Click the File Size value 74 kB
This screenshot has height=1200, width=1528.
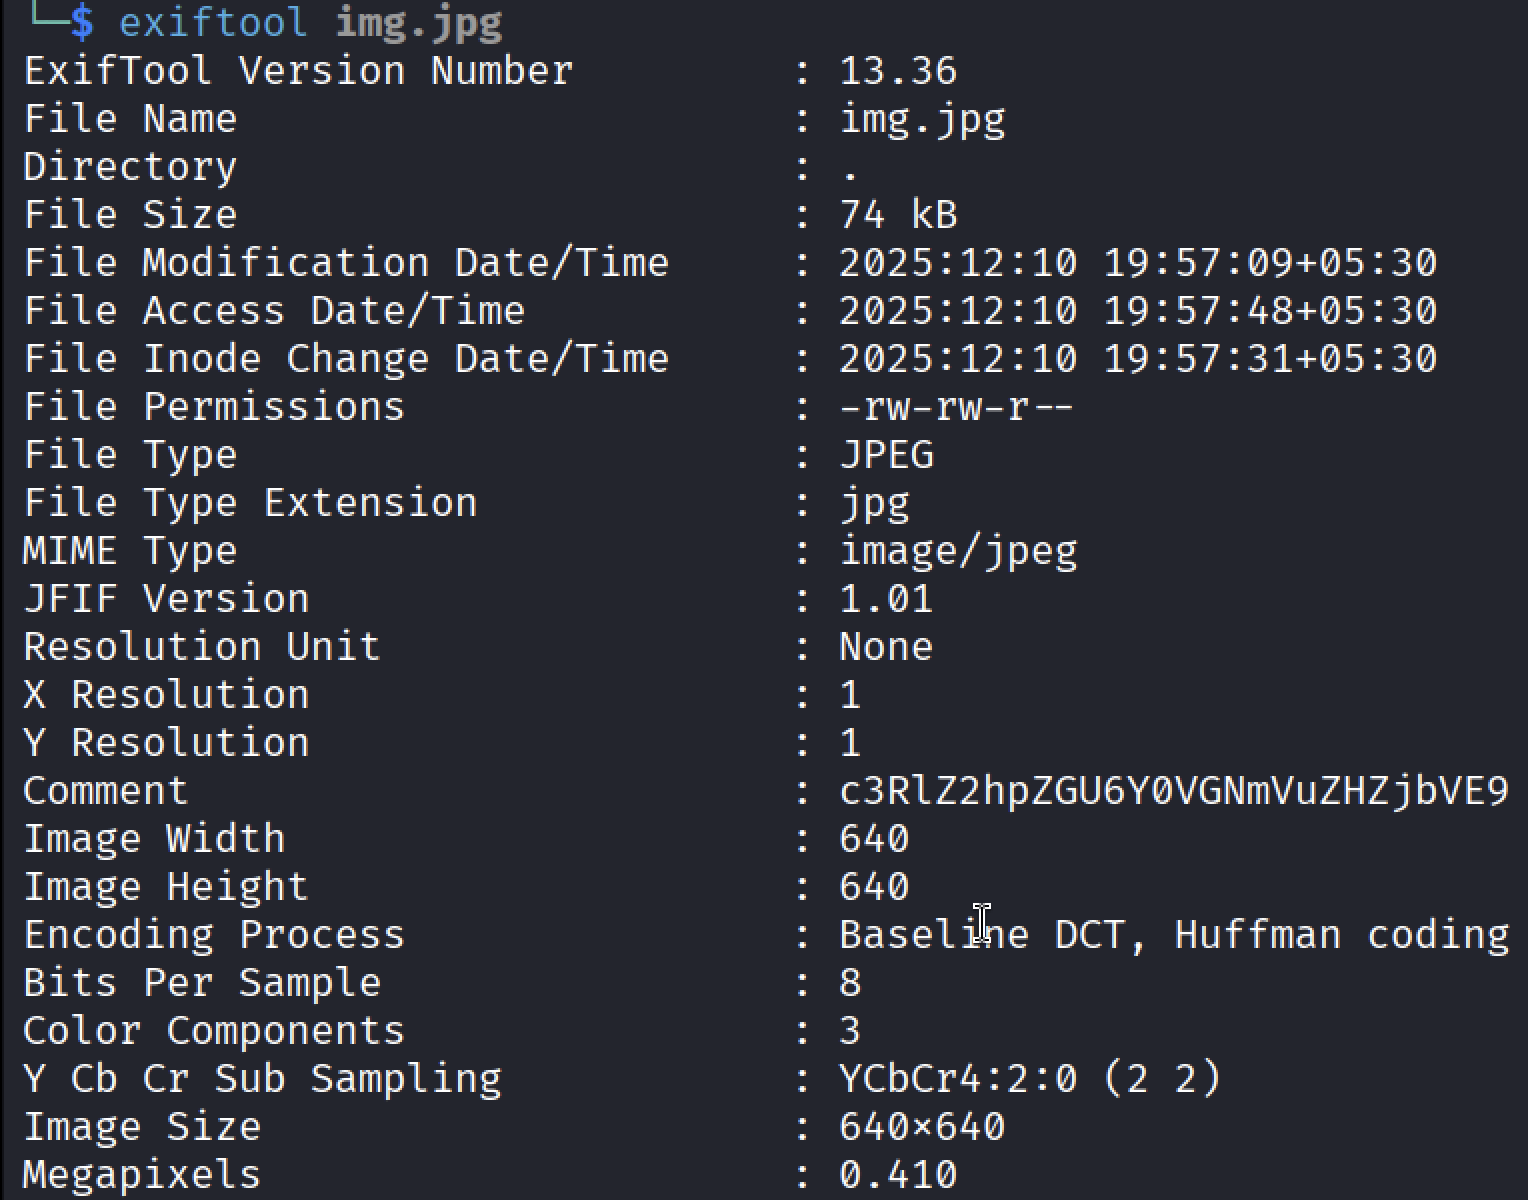click(898, 215)
